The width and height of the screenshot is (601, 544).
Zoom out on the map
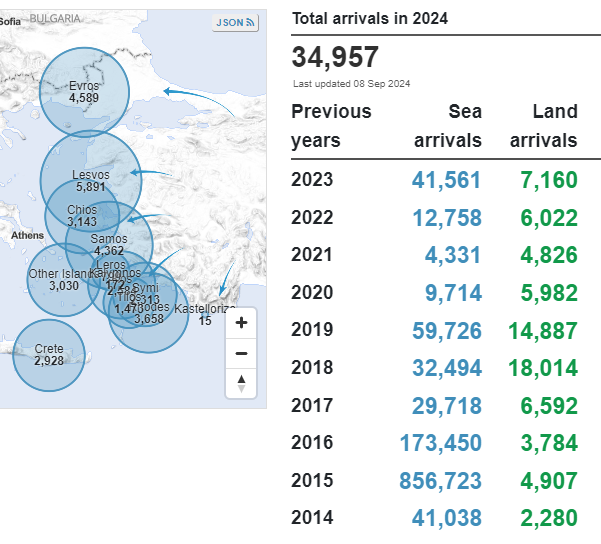pyautogui.click(x=241, y=353)
